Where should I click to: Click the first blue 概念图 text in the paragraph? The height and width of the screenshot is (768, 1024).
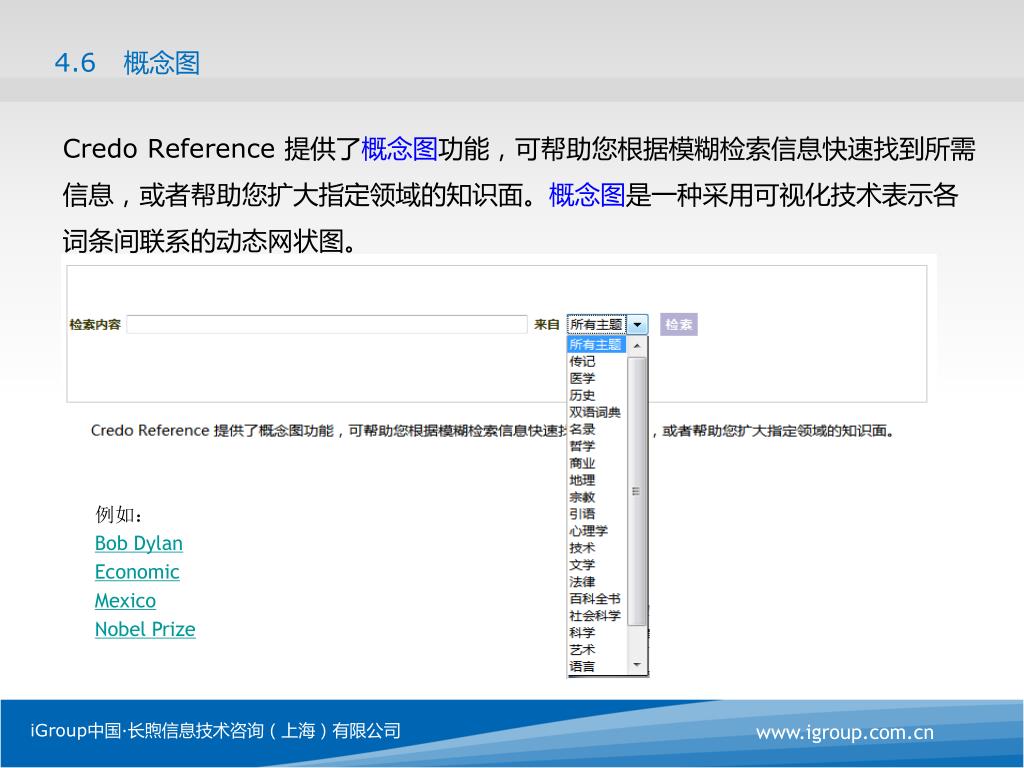(399, 149)
